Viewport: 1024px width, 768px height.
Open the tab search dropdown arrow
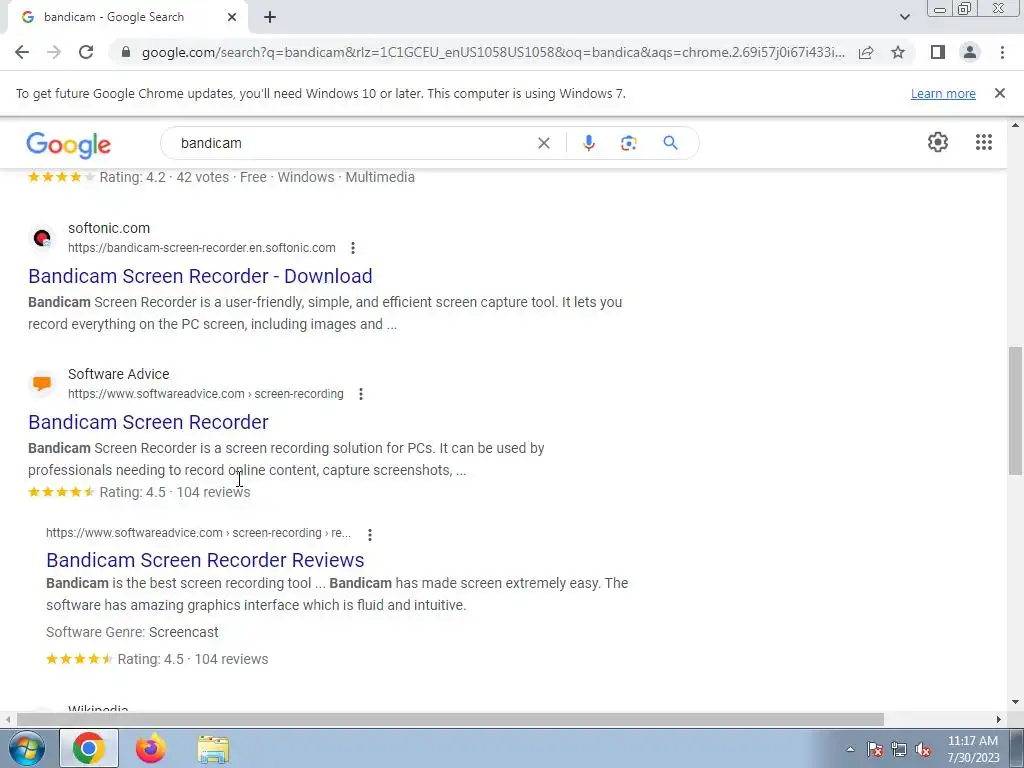(904, 17)
